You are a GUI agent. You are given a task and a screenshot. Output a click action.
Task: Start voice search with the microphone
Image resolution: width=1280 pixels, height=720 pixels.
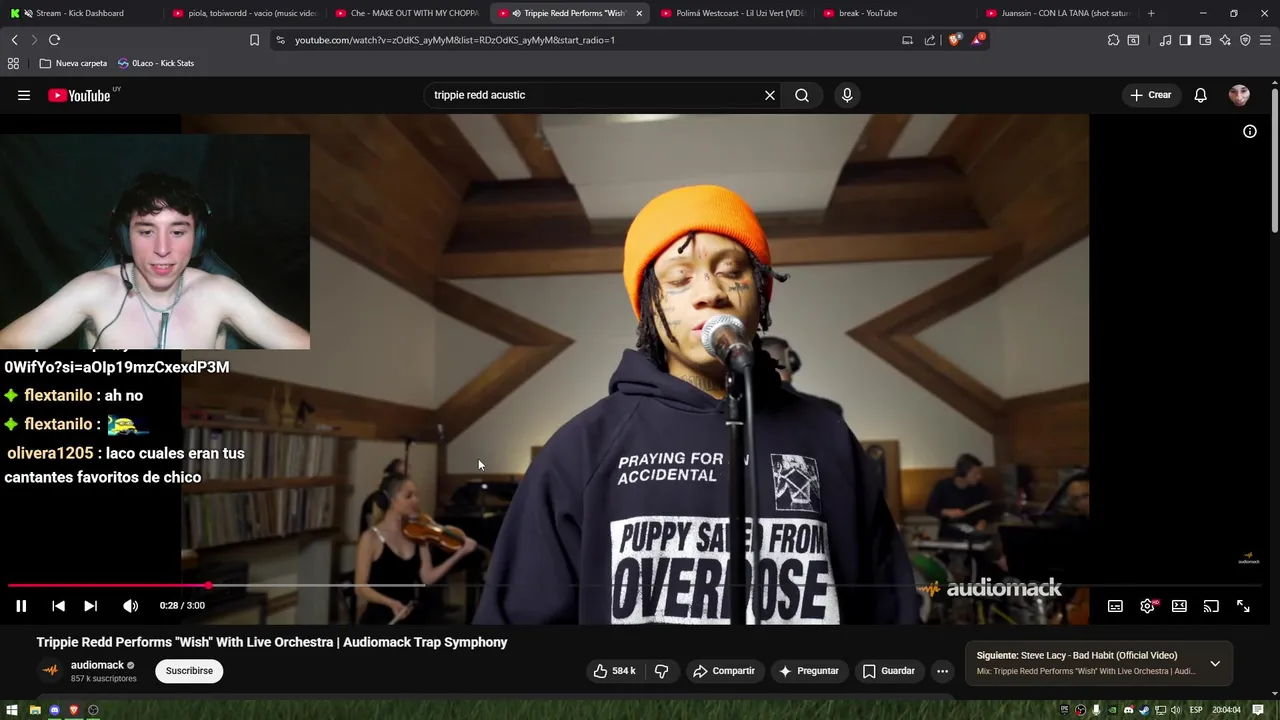coord(847,95)
